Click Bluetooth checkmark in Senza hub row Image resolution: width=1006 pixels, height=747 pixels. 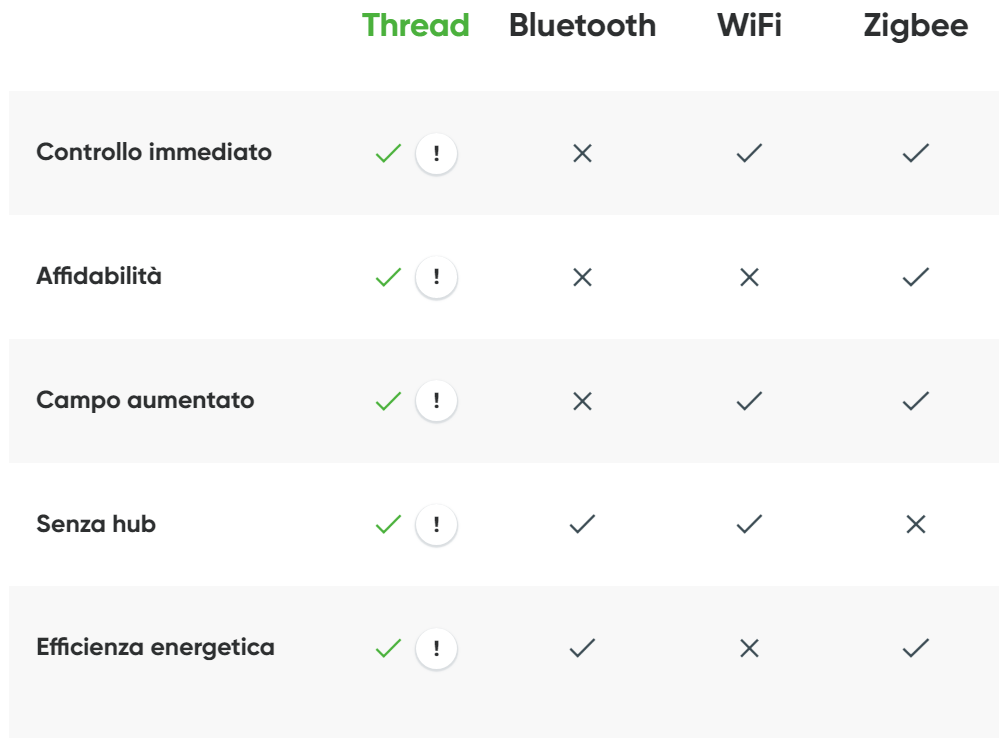click(582, 524)
